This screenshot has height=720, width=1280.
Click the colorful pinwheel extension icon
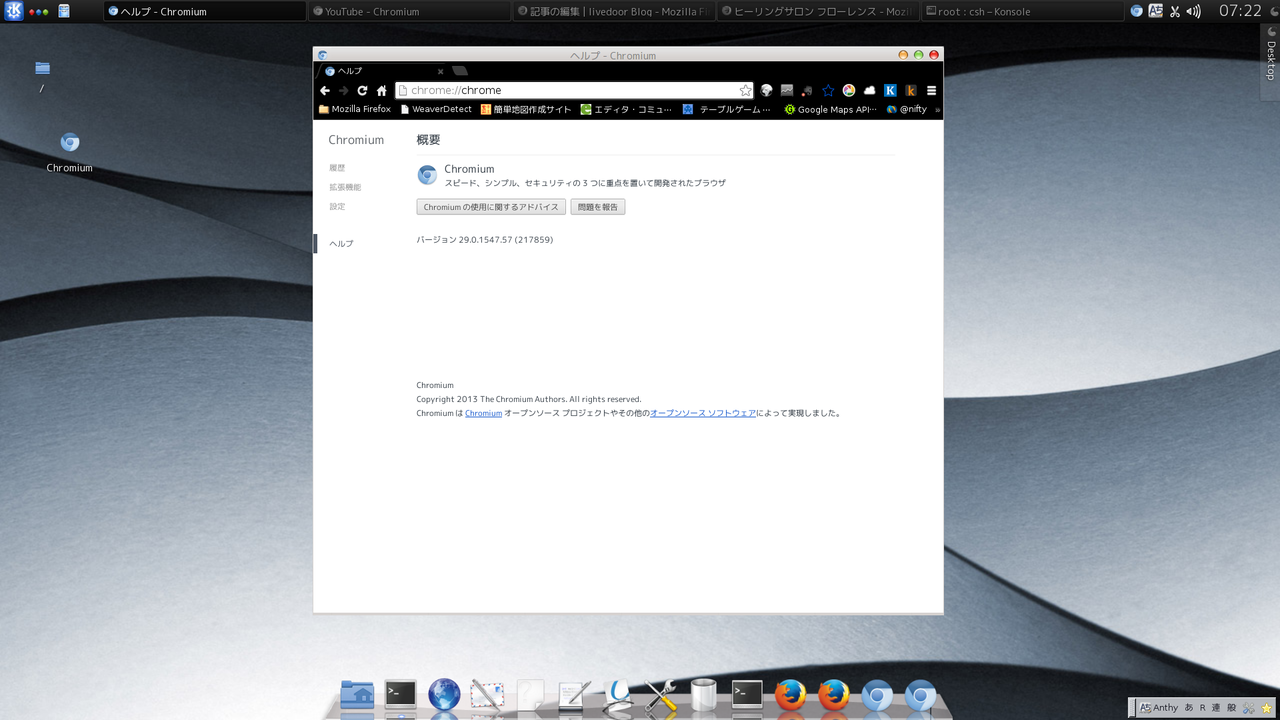pyautogui.click(x=849, y=90)
